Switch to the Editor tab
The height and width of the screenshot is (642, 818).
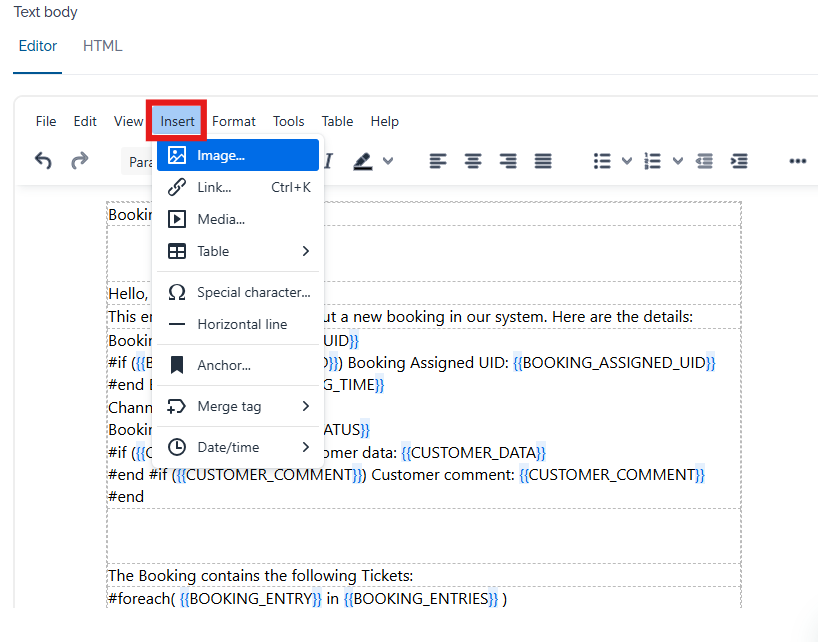click(x=38, y=46)
